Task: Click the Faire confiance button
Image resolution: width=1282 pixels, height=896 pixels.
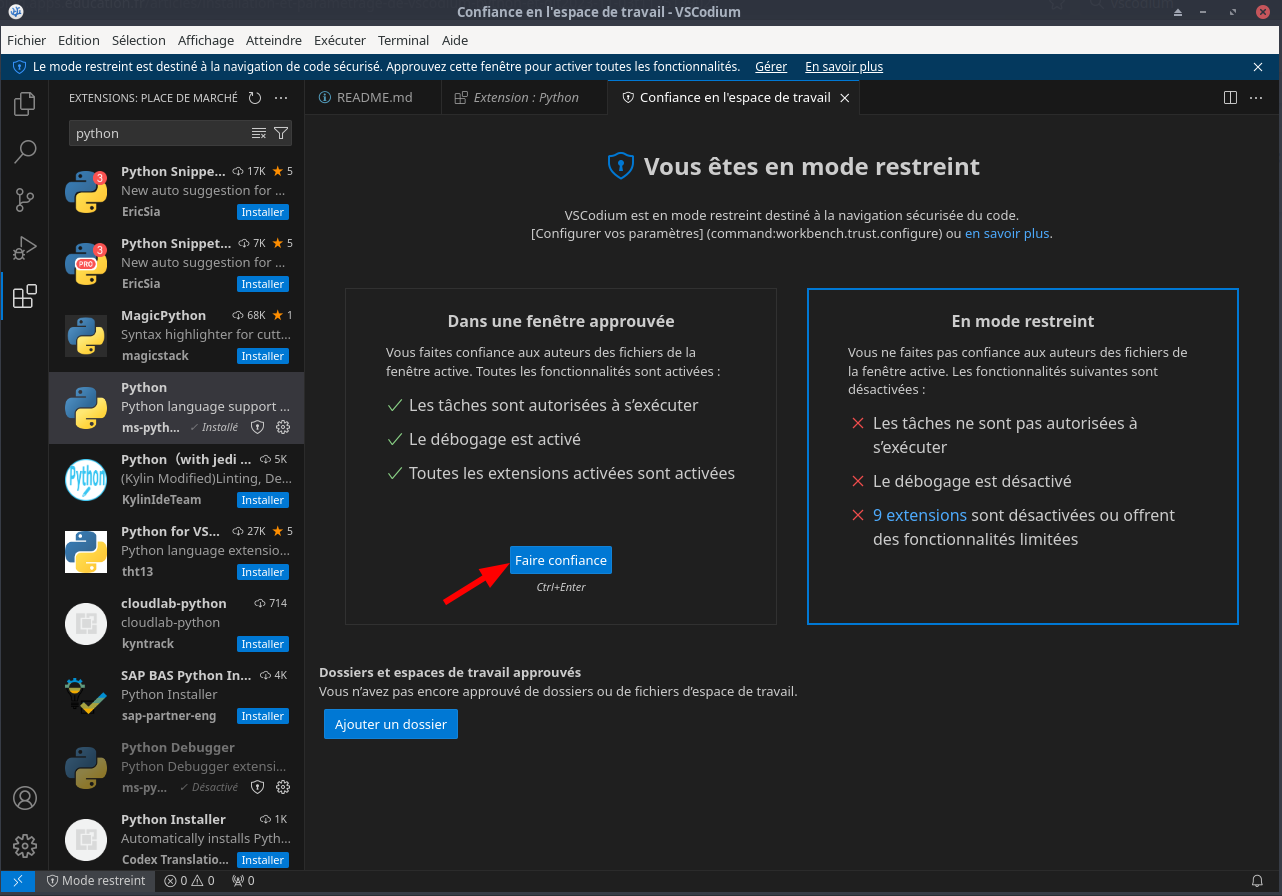Action: pos(560,560)
